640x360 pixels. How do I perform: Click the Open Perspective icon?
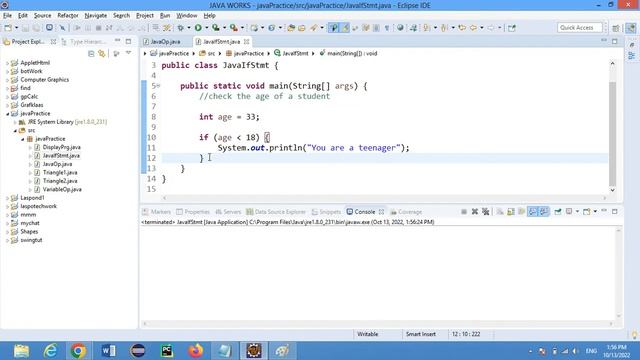[x=616, y=28]
